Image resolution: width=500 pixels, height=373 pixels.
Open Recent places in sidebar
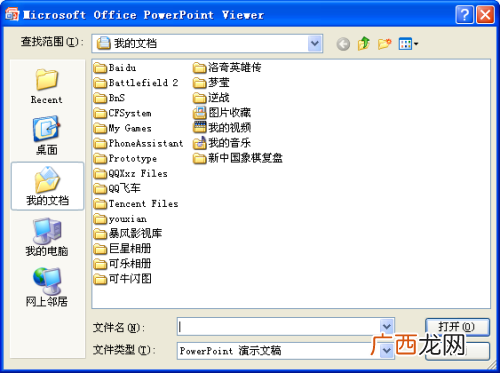click(47, 86)
